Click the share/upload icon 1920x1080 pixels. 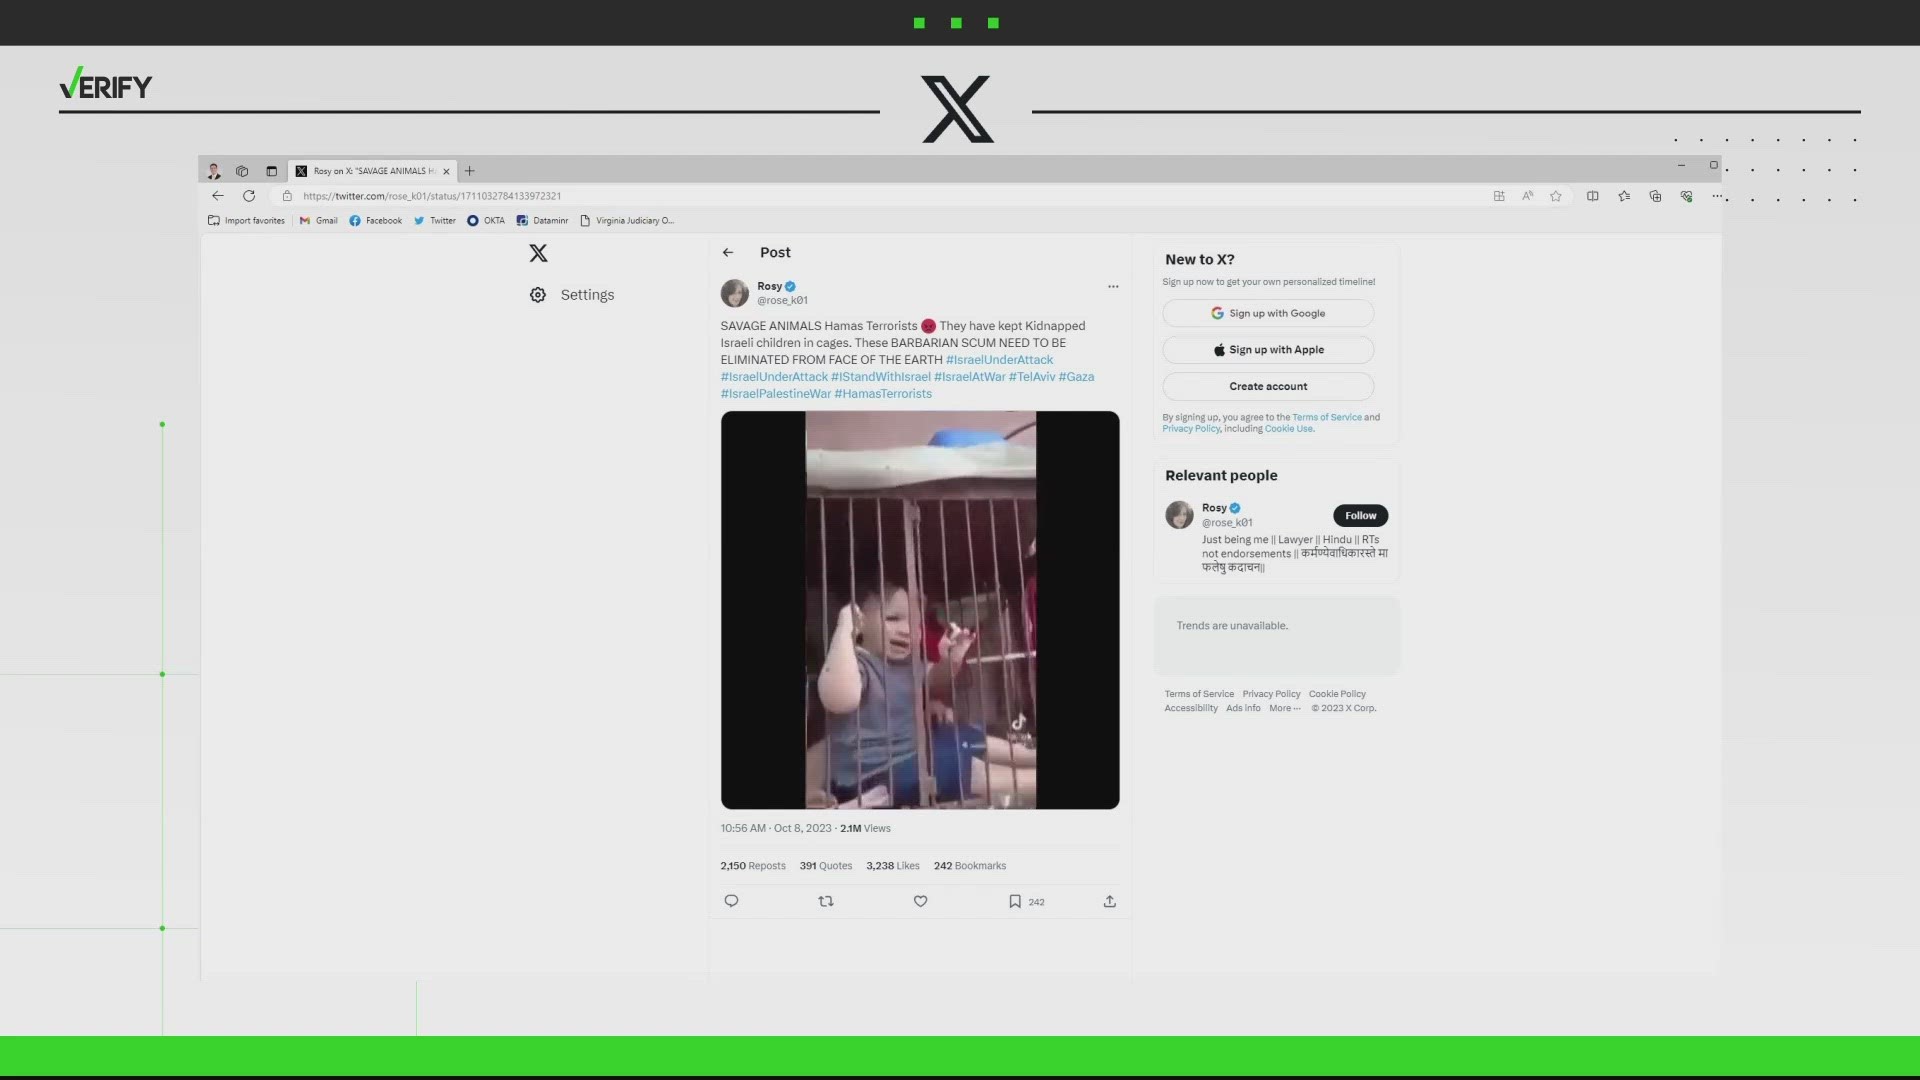pos(1109,901)
